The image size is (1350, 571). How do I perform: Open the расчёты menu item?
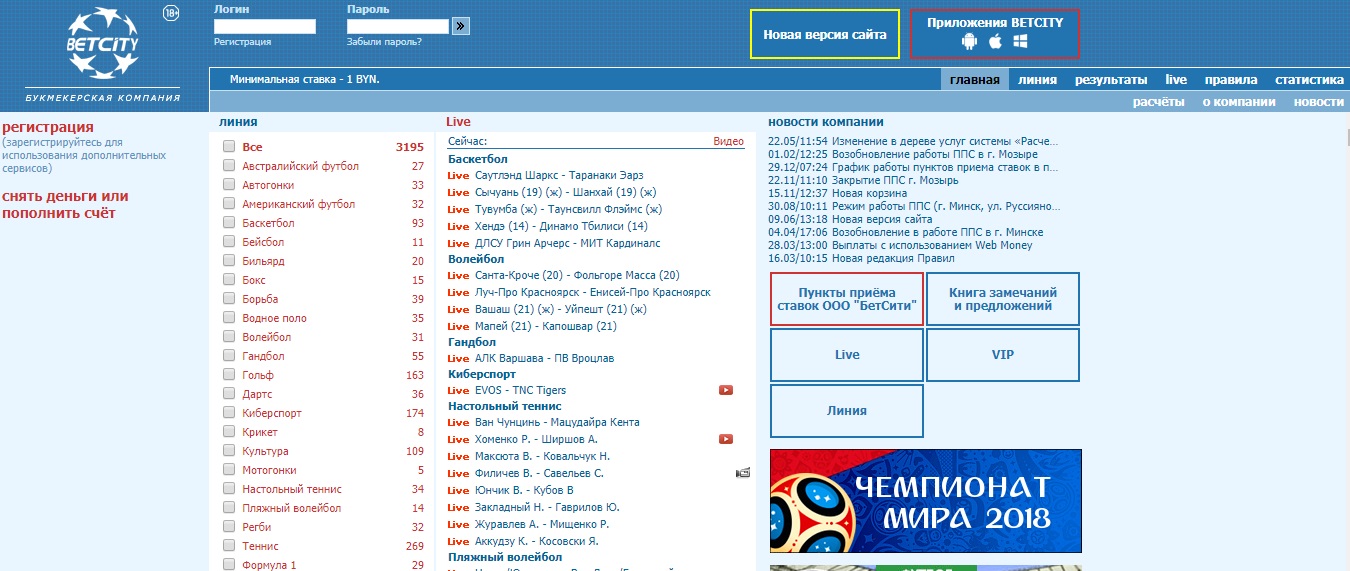point(1159,101)
